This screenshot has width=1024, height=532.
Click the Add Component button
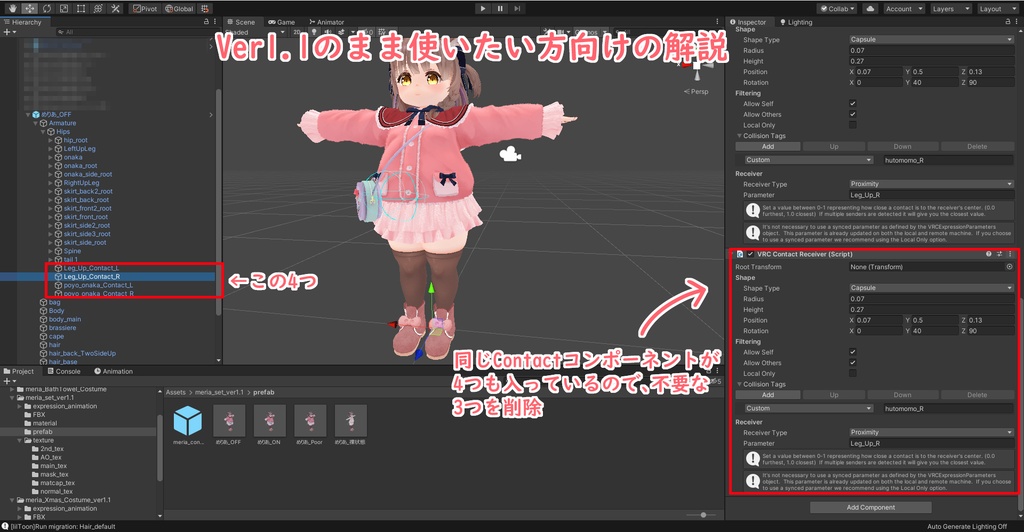[871, 507]
